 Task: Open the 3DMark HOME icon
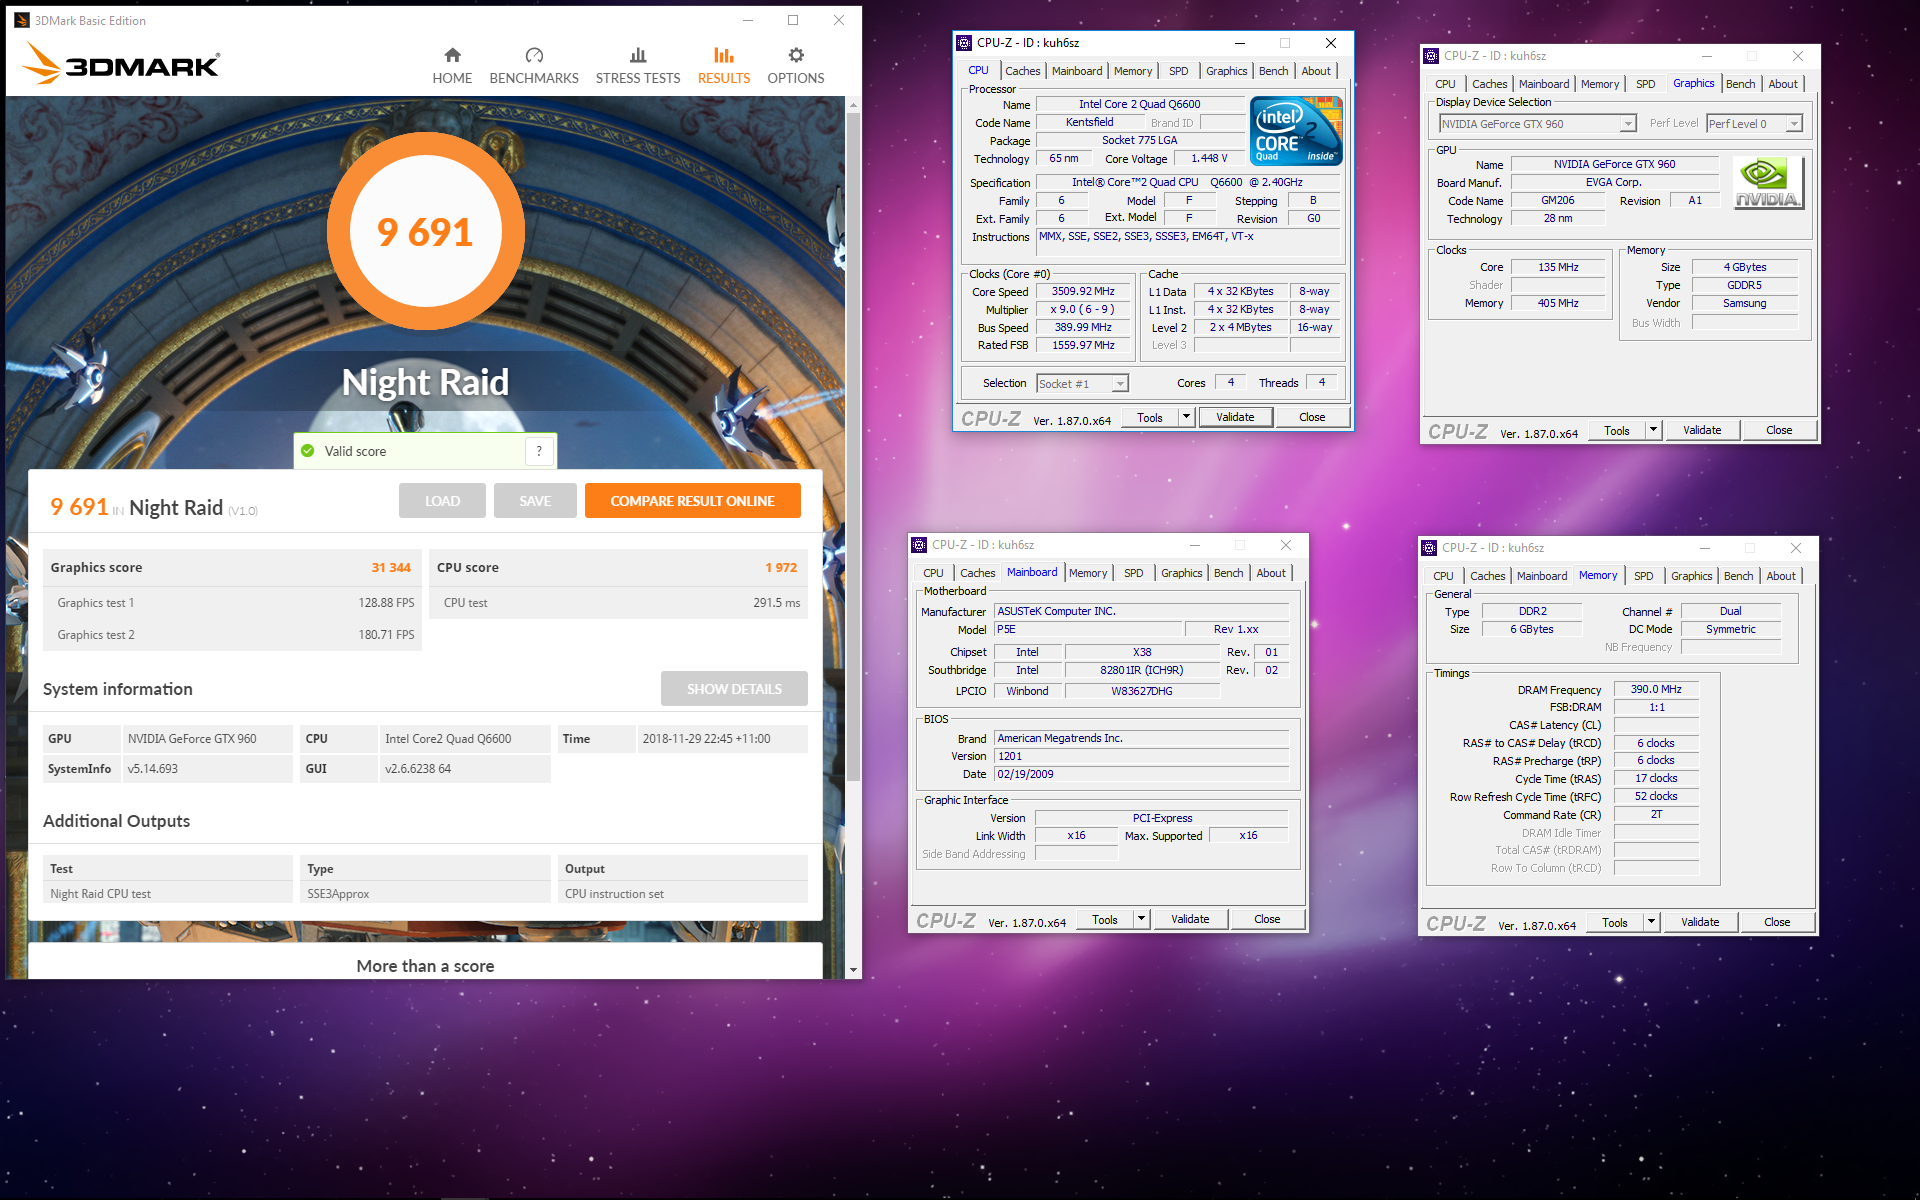(452, 55)
